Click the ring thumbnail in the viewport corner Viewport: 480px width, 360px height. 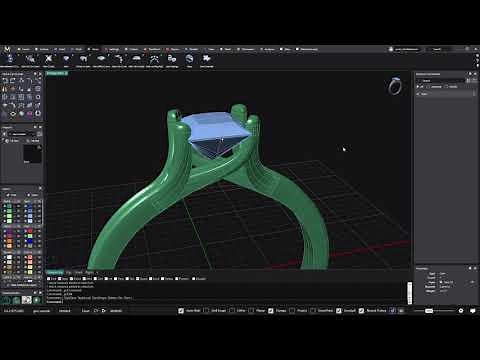tap(395, 86)
